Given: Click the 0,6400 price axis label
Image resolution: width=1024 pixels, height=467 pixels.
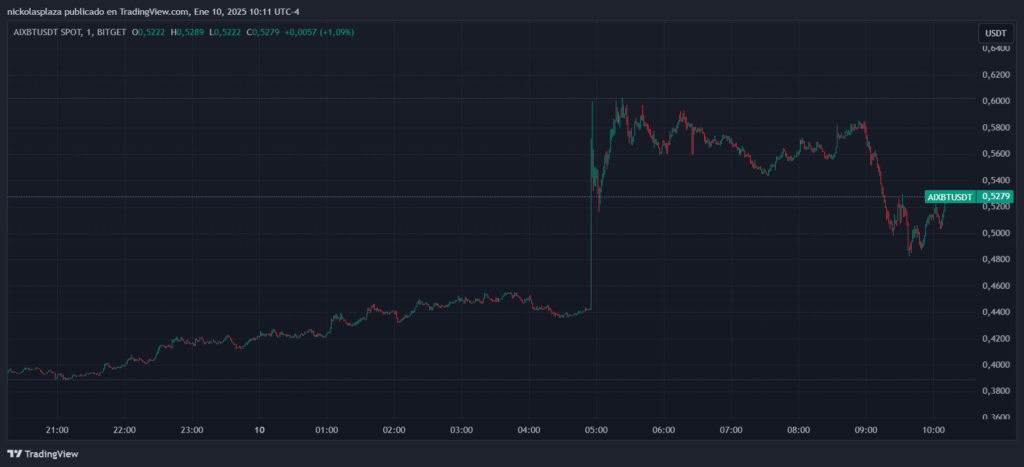Looking at the screenshot, I should (x=996, y=48).
